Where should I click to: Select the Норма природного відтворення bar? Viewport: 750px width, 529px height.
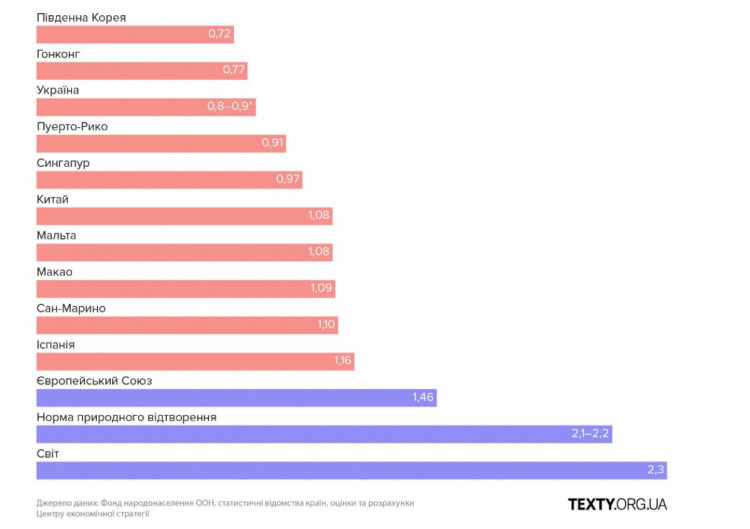[324, 434]
